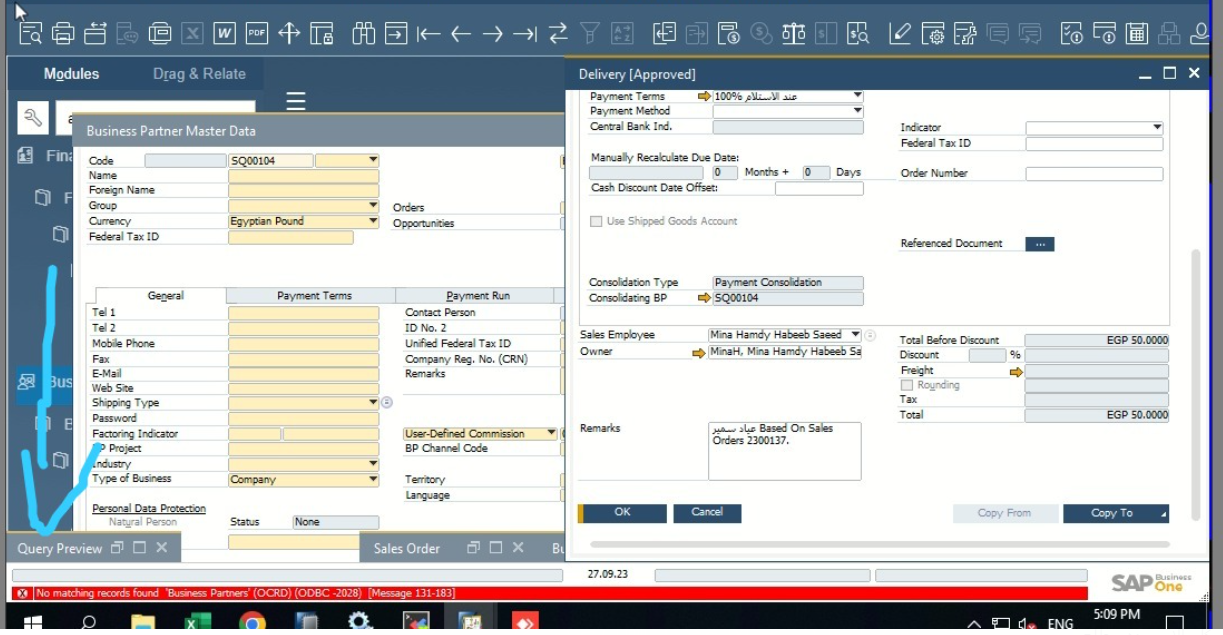
Task: Click the Print toolbar icon
Action: click(62, 34)
